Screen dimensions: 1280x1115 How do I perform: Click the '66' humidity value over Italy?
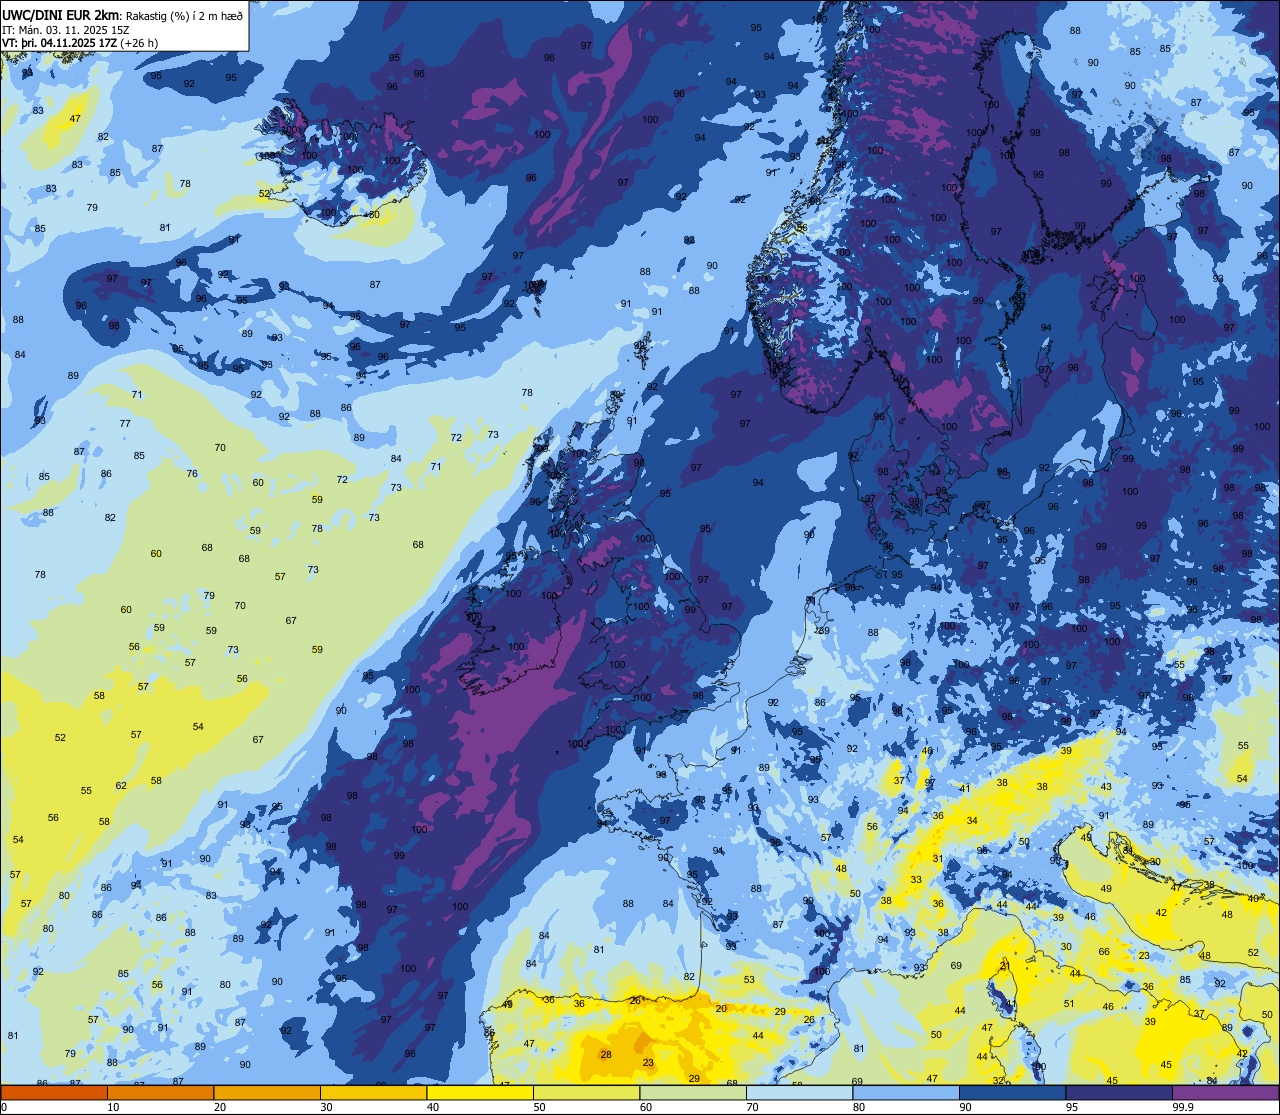click(x=1104, y=951)
